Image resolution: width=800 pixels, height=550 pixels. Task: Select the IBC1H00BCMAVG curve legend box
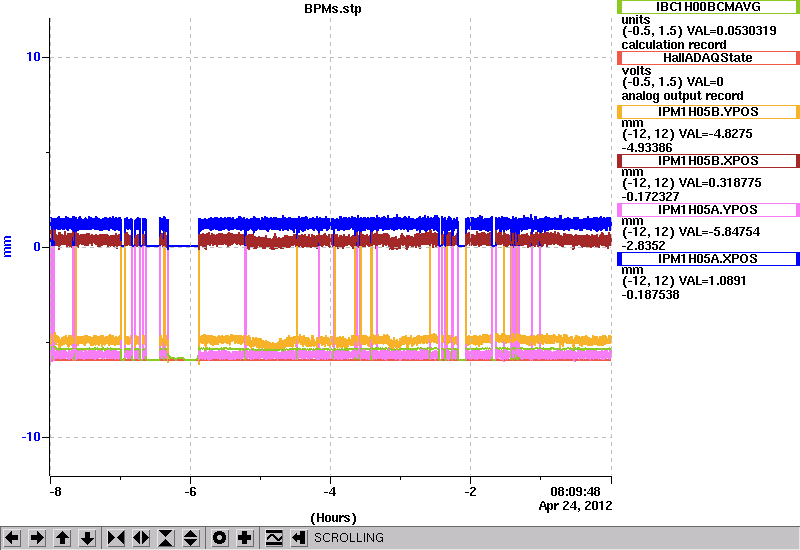click(708, 7)
